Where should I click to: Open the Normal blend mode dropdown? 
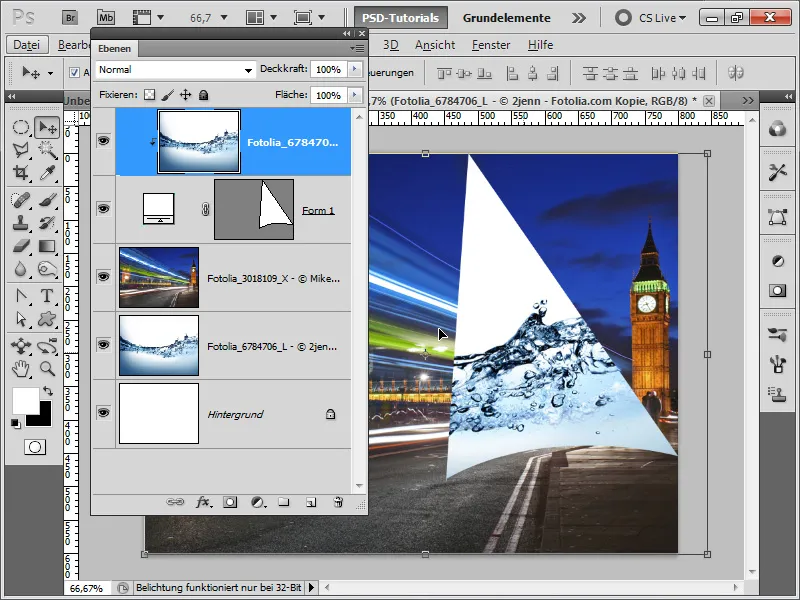[x=177, y=70]
